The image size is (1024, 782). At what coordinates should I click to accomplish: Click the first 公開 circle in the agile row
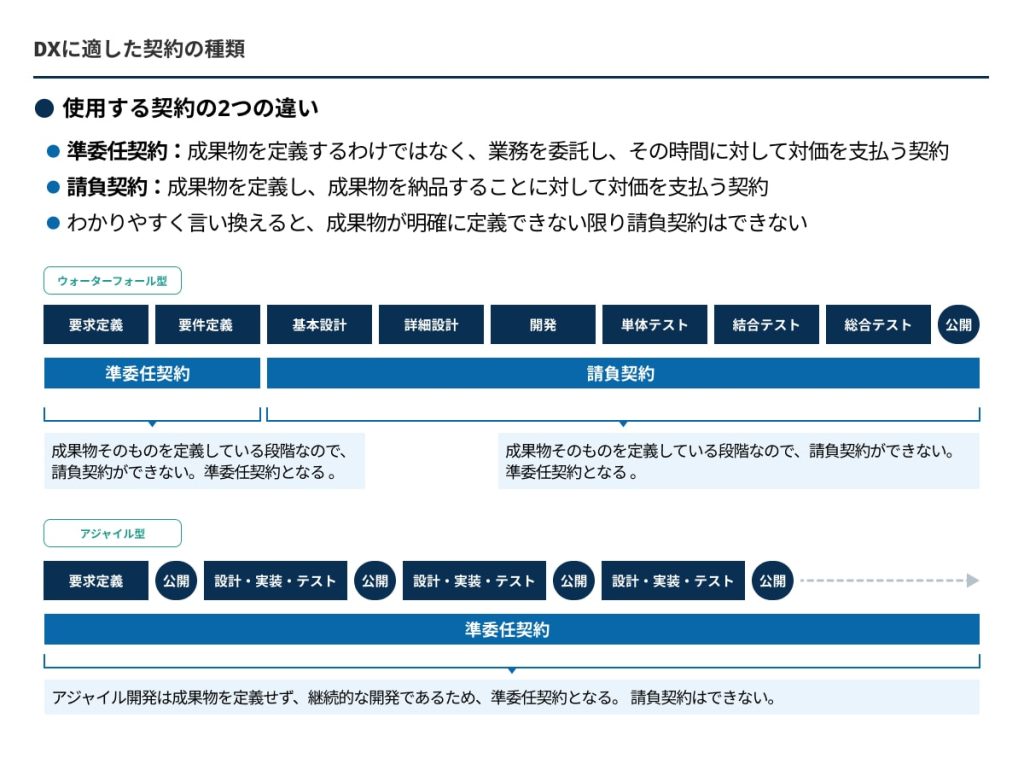[175, 581]
